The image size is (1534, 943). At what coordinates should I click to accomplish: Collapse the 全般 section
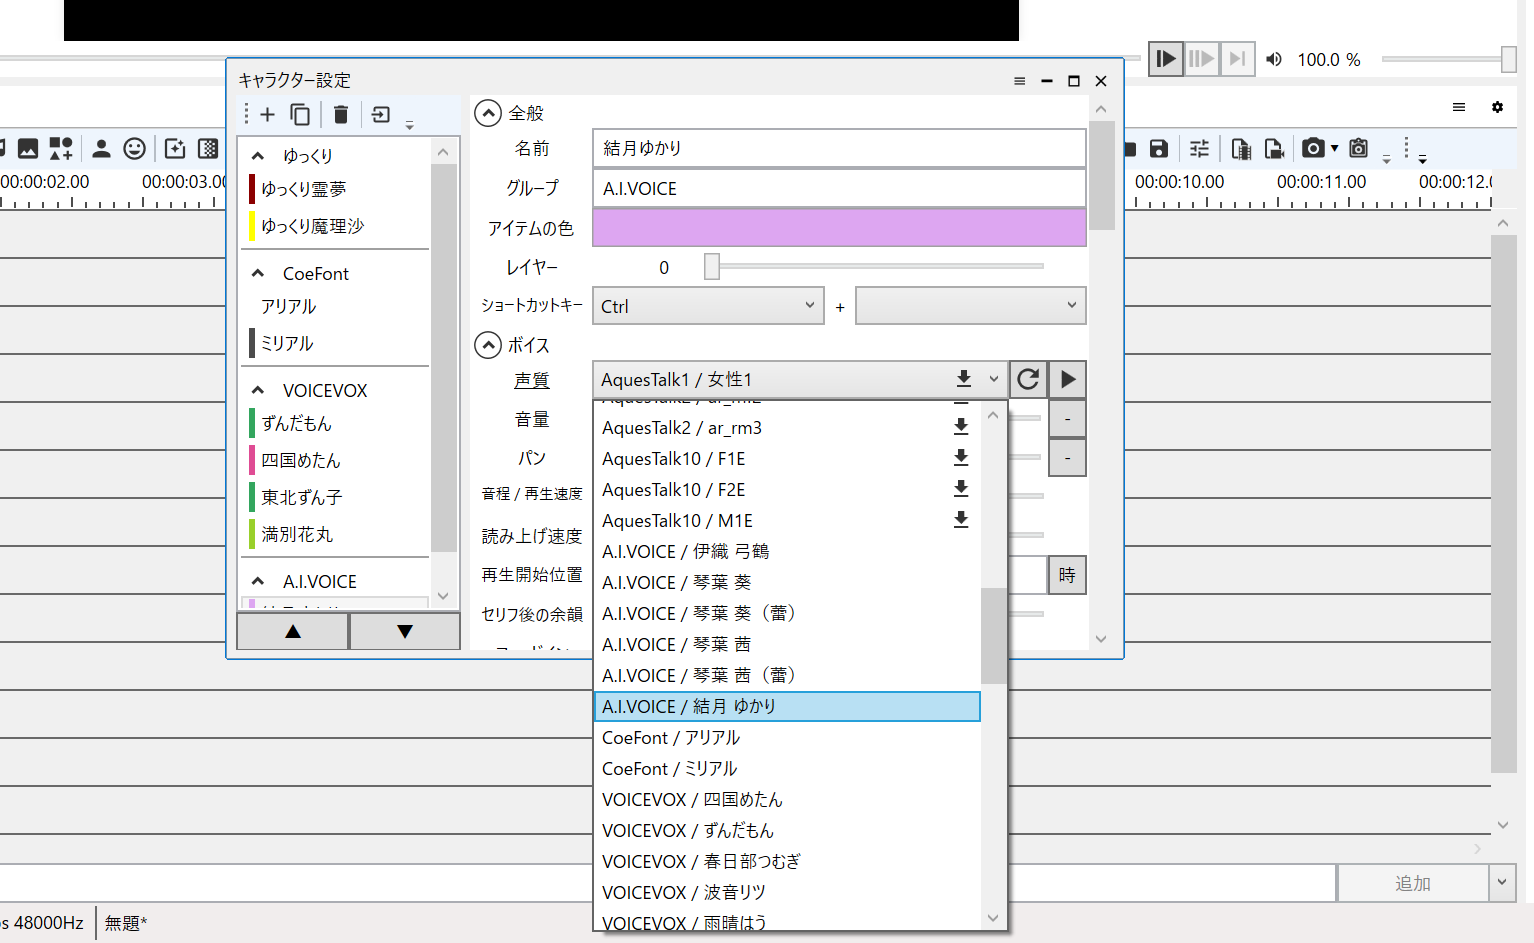tap(488, 113)
